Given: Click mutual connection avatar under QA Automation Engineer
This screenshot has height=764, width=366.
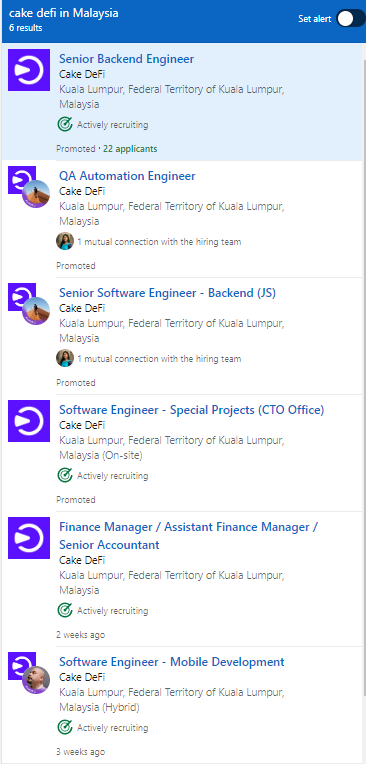Looking at the screenshot, I should [65, 241].
